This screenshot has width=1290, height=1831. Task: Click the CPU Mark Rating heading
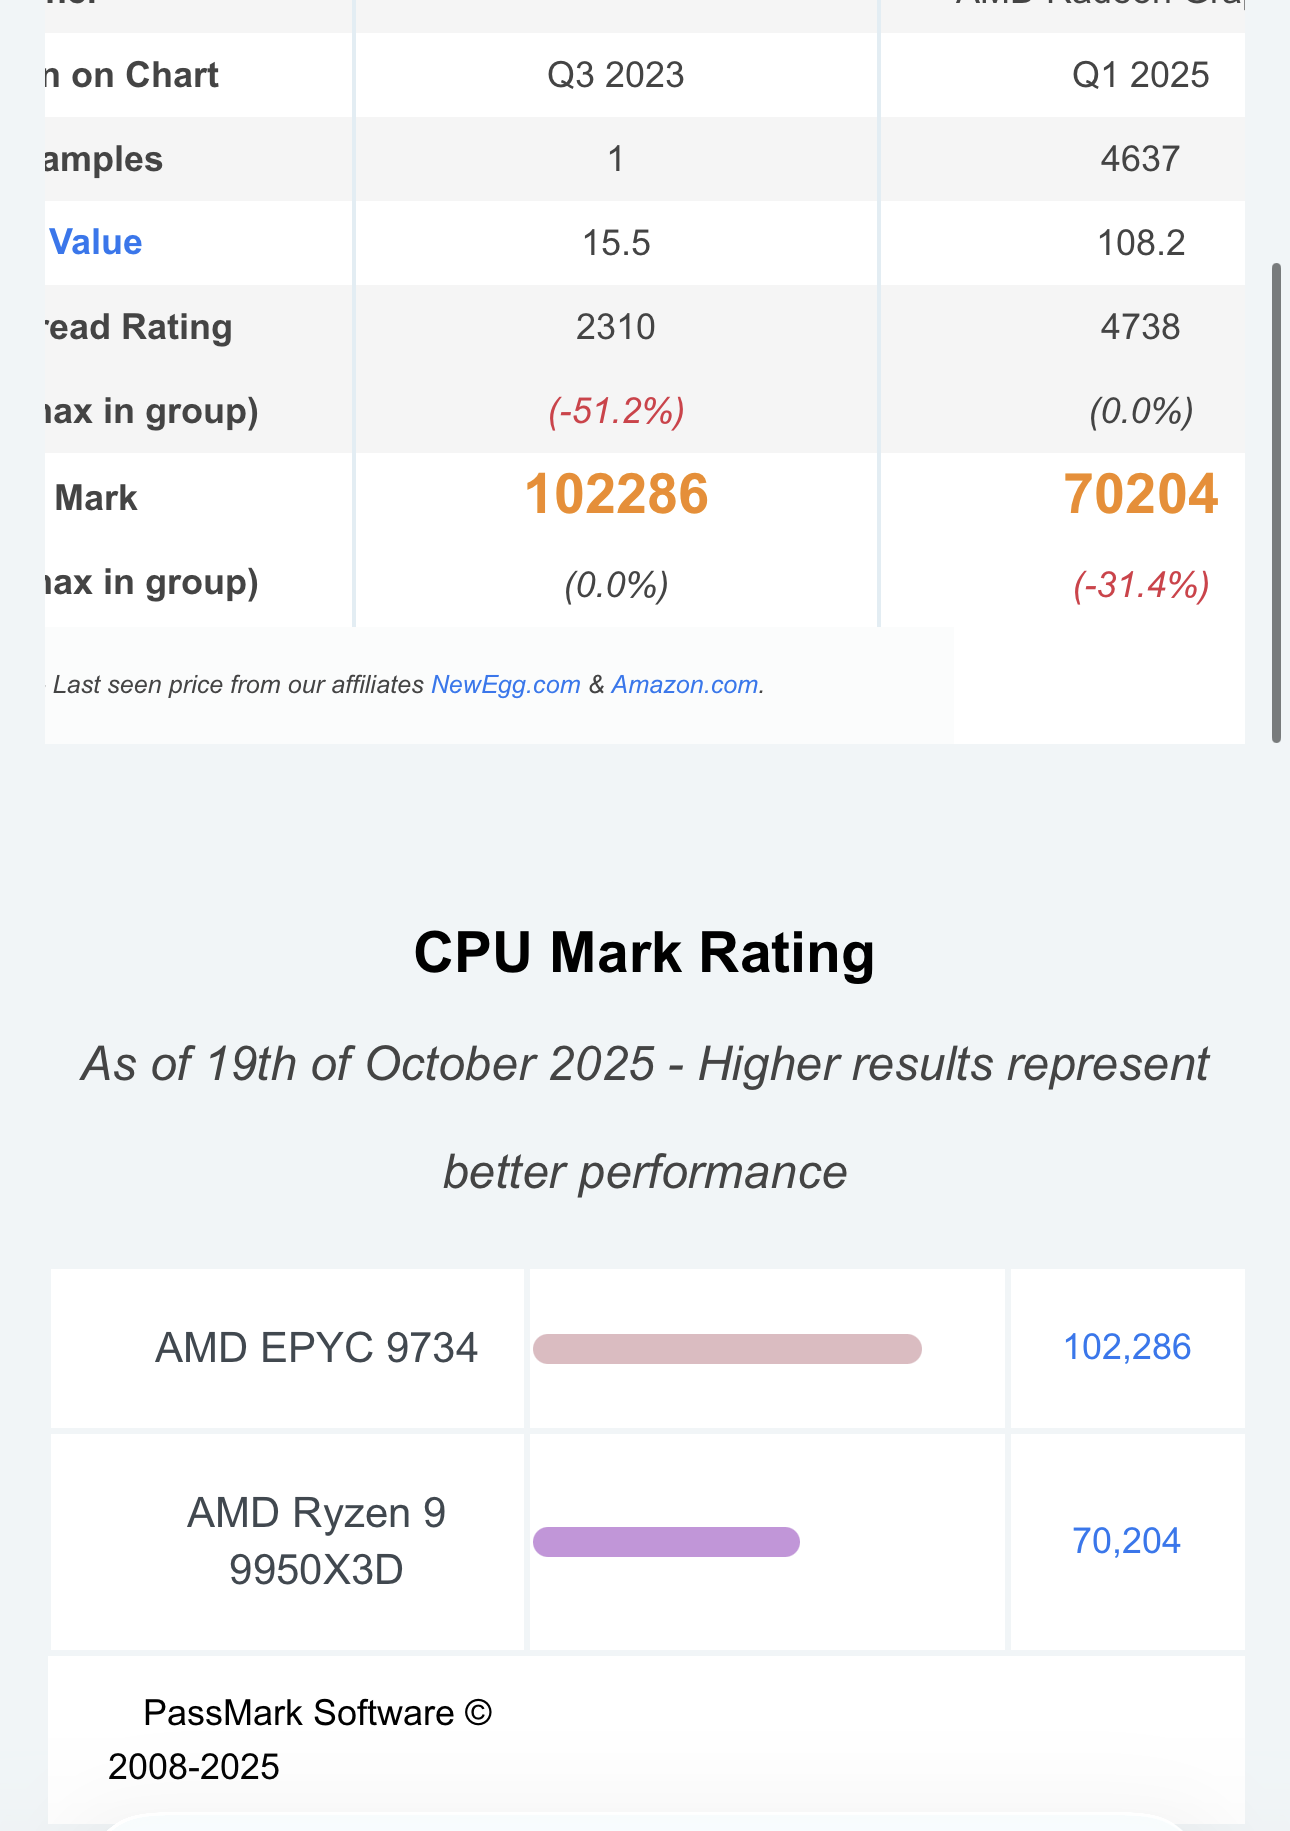point(644,952)
